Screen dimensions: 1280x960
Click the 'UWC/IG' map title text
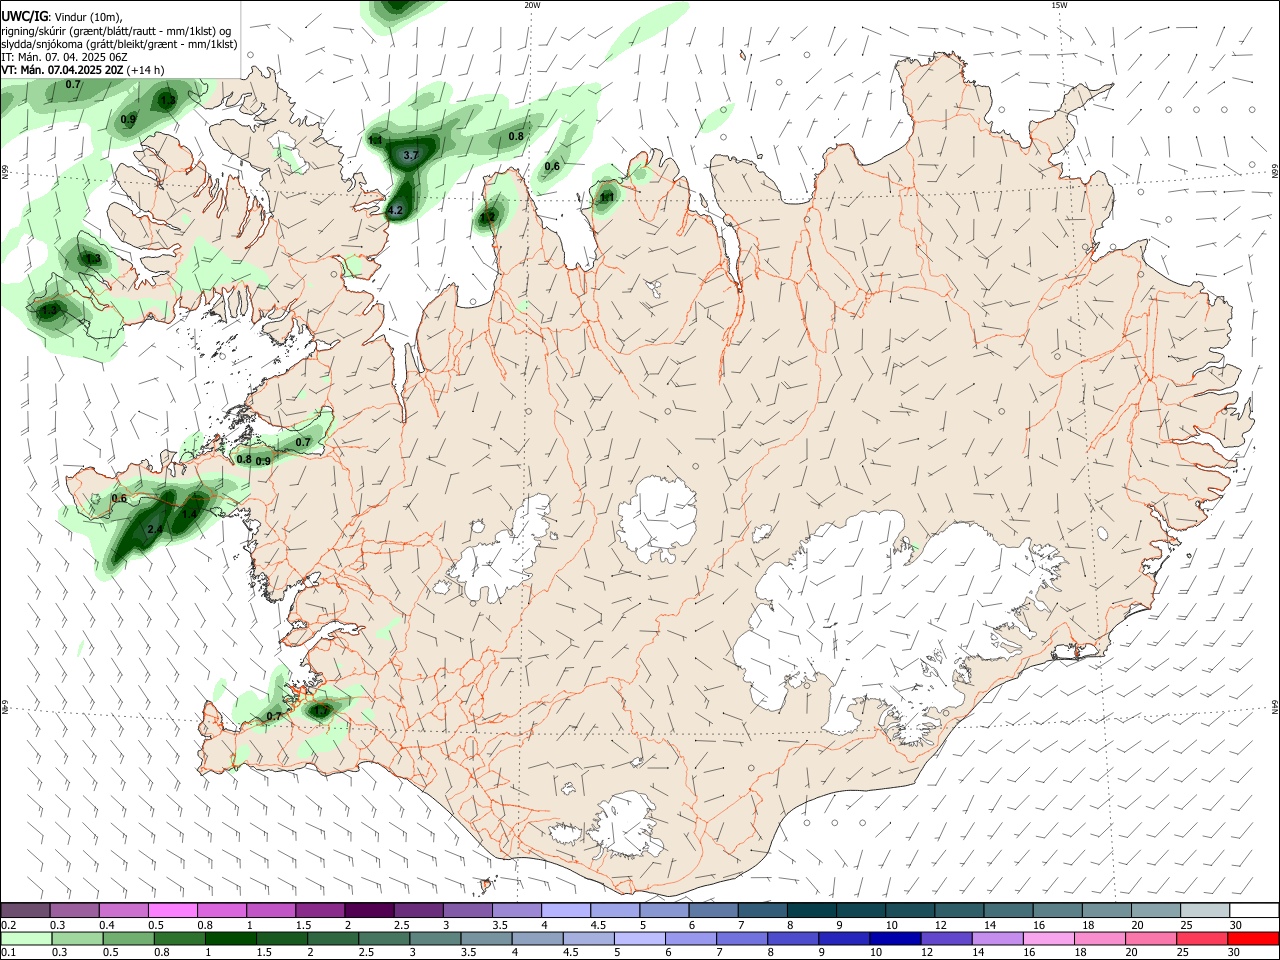24,17
